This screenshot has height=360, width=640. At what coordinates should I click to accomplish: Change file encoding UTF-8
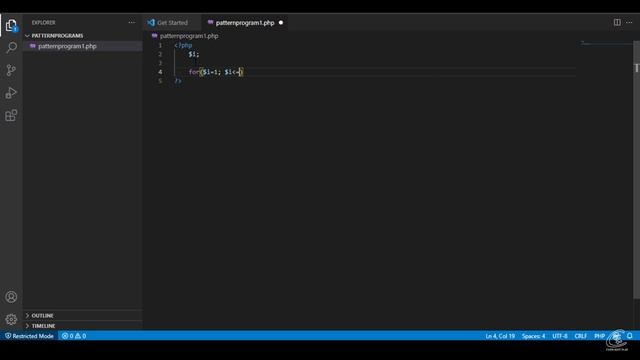560,336
